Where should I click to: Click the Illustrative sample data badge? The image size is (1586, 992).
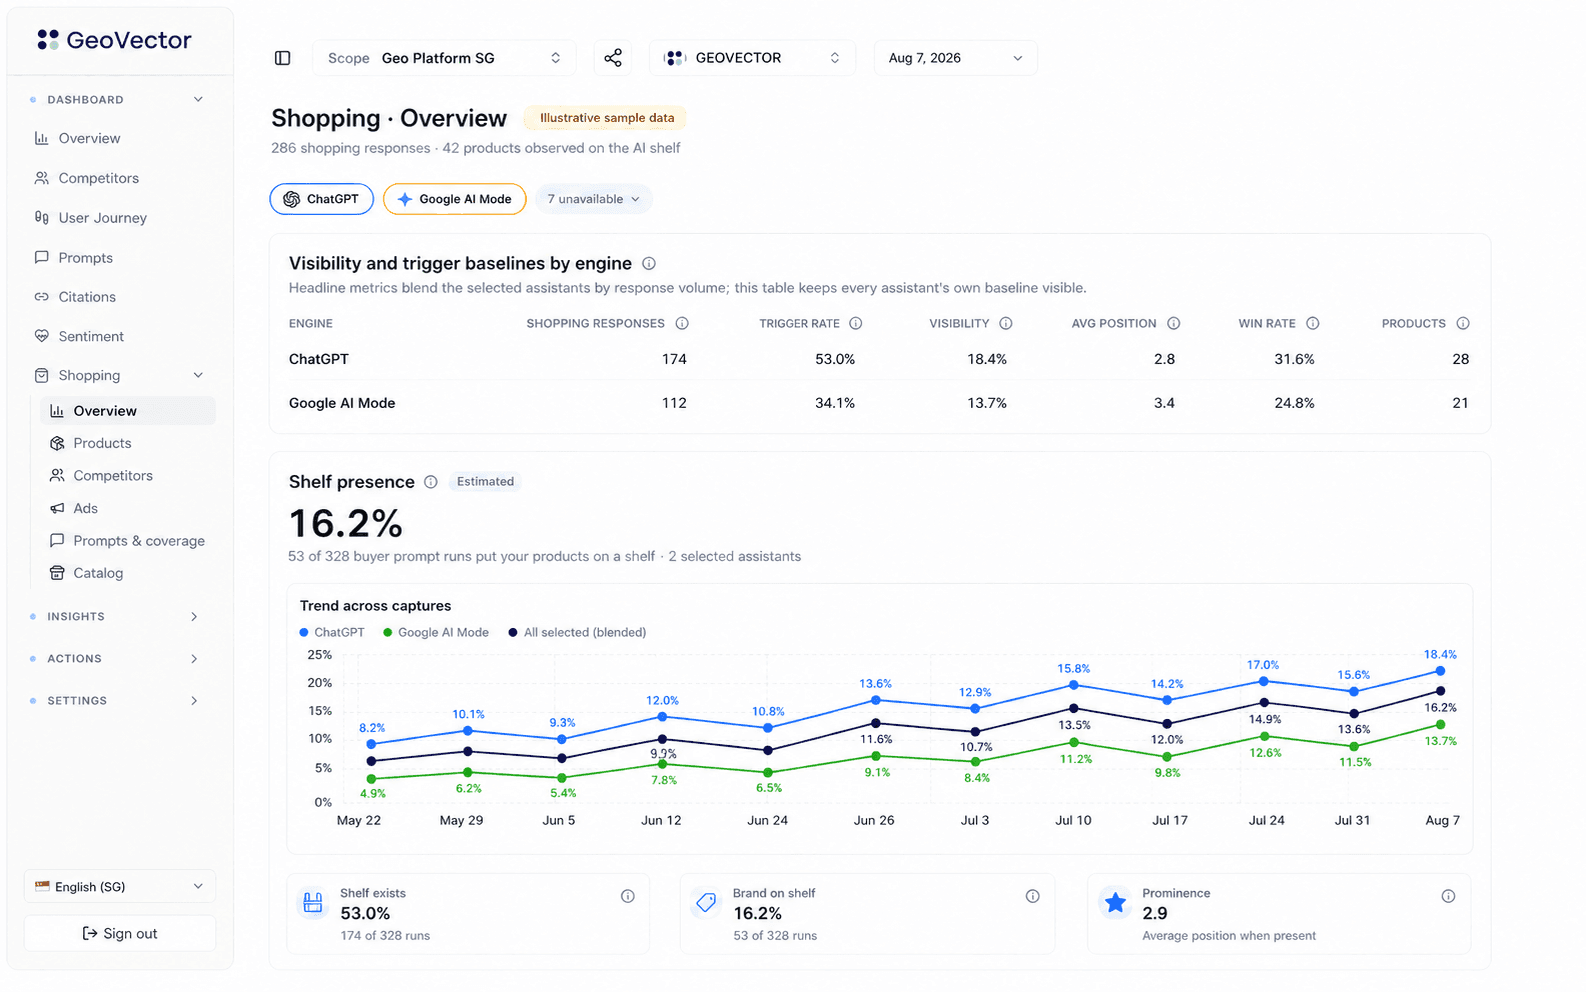607,118
